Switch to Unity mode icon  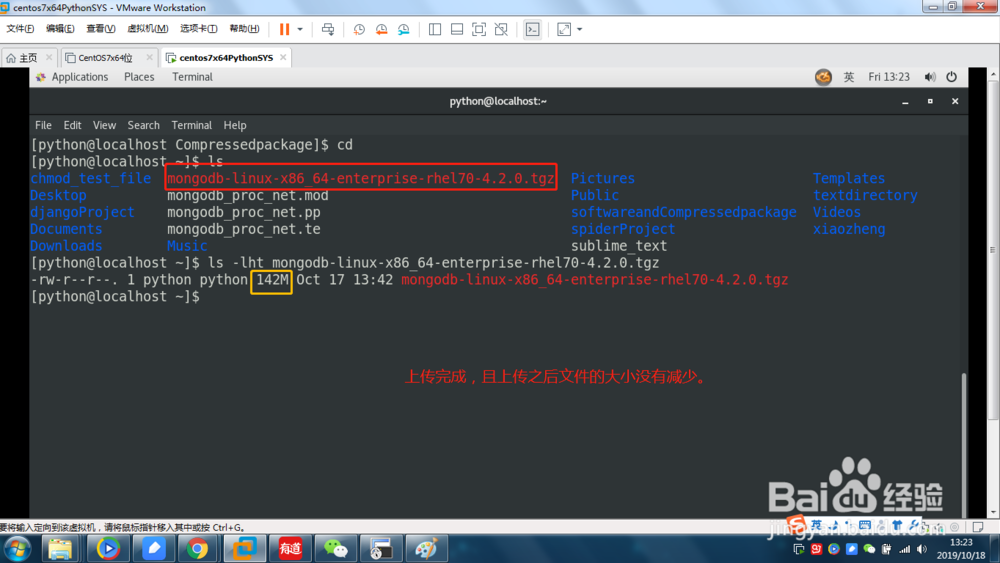point(501,29)
